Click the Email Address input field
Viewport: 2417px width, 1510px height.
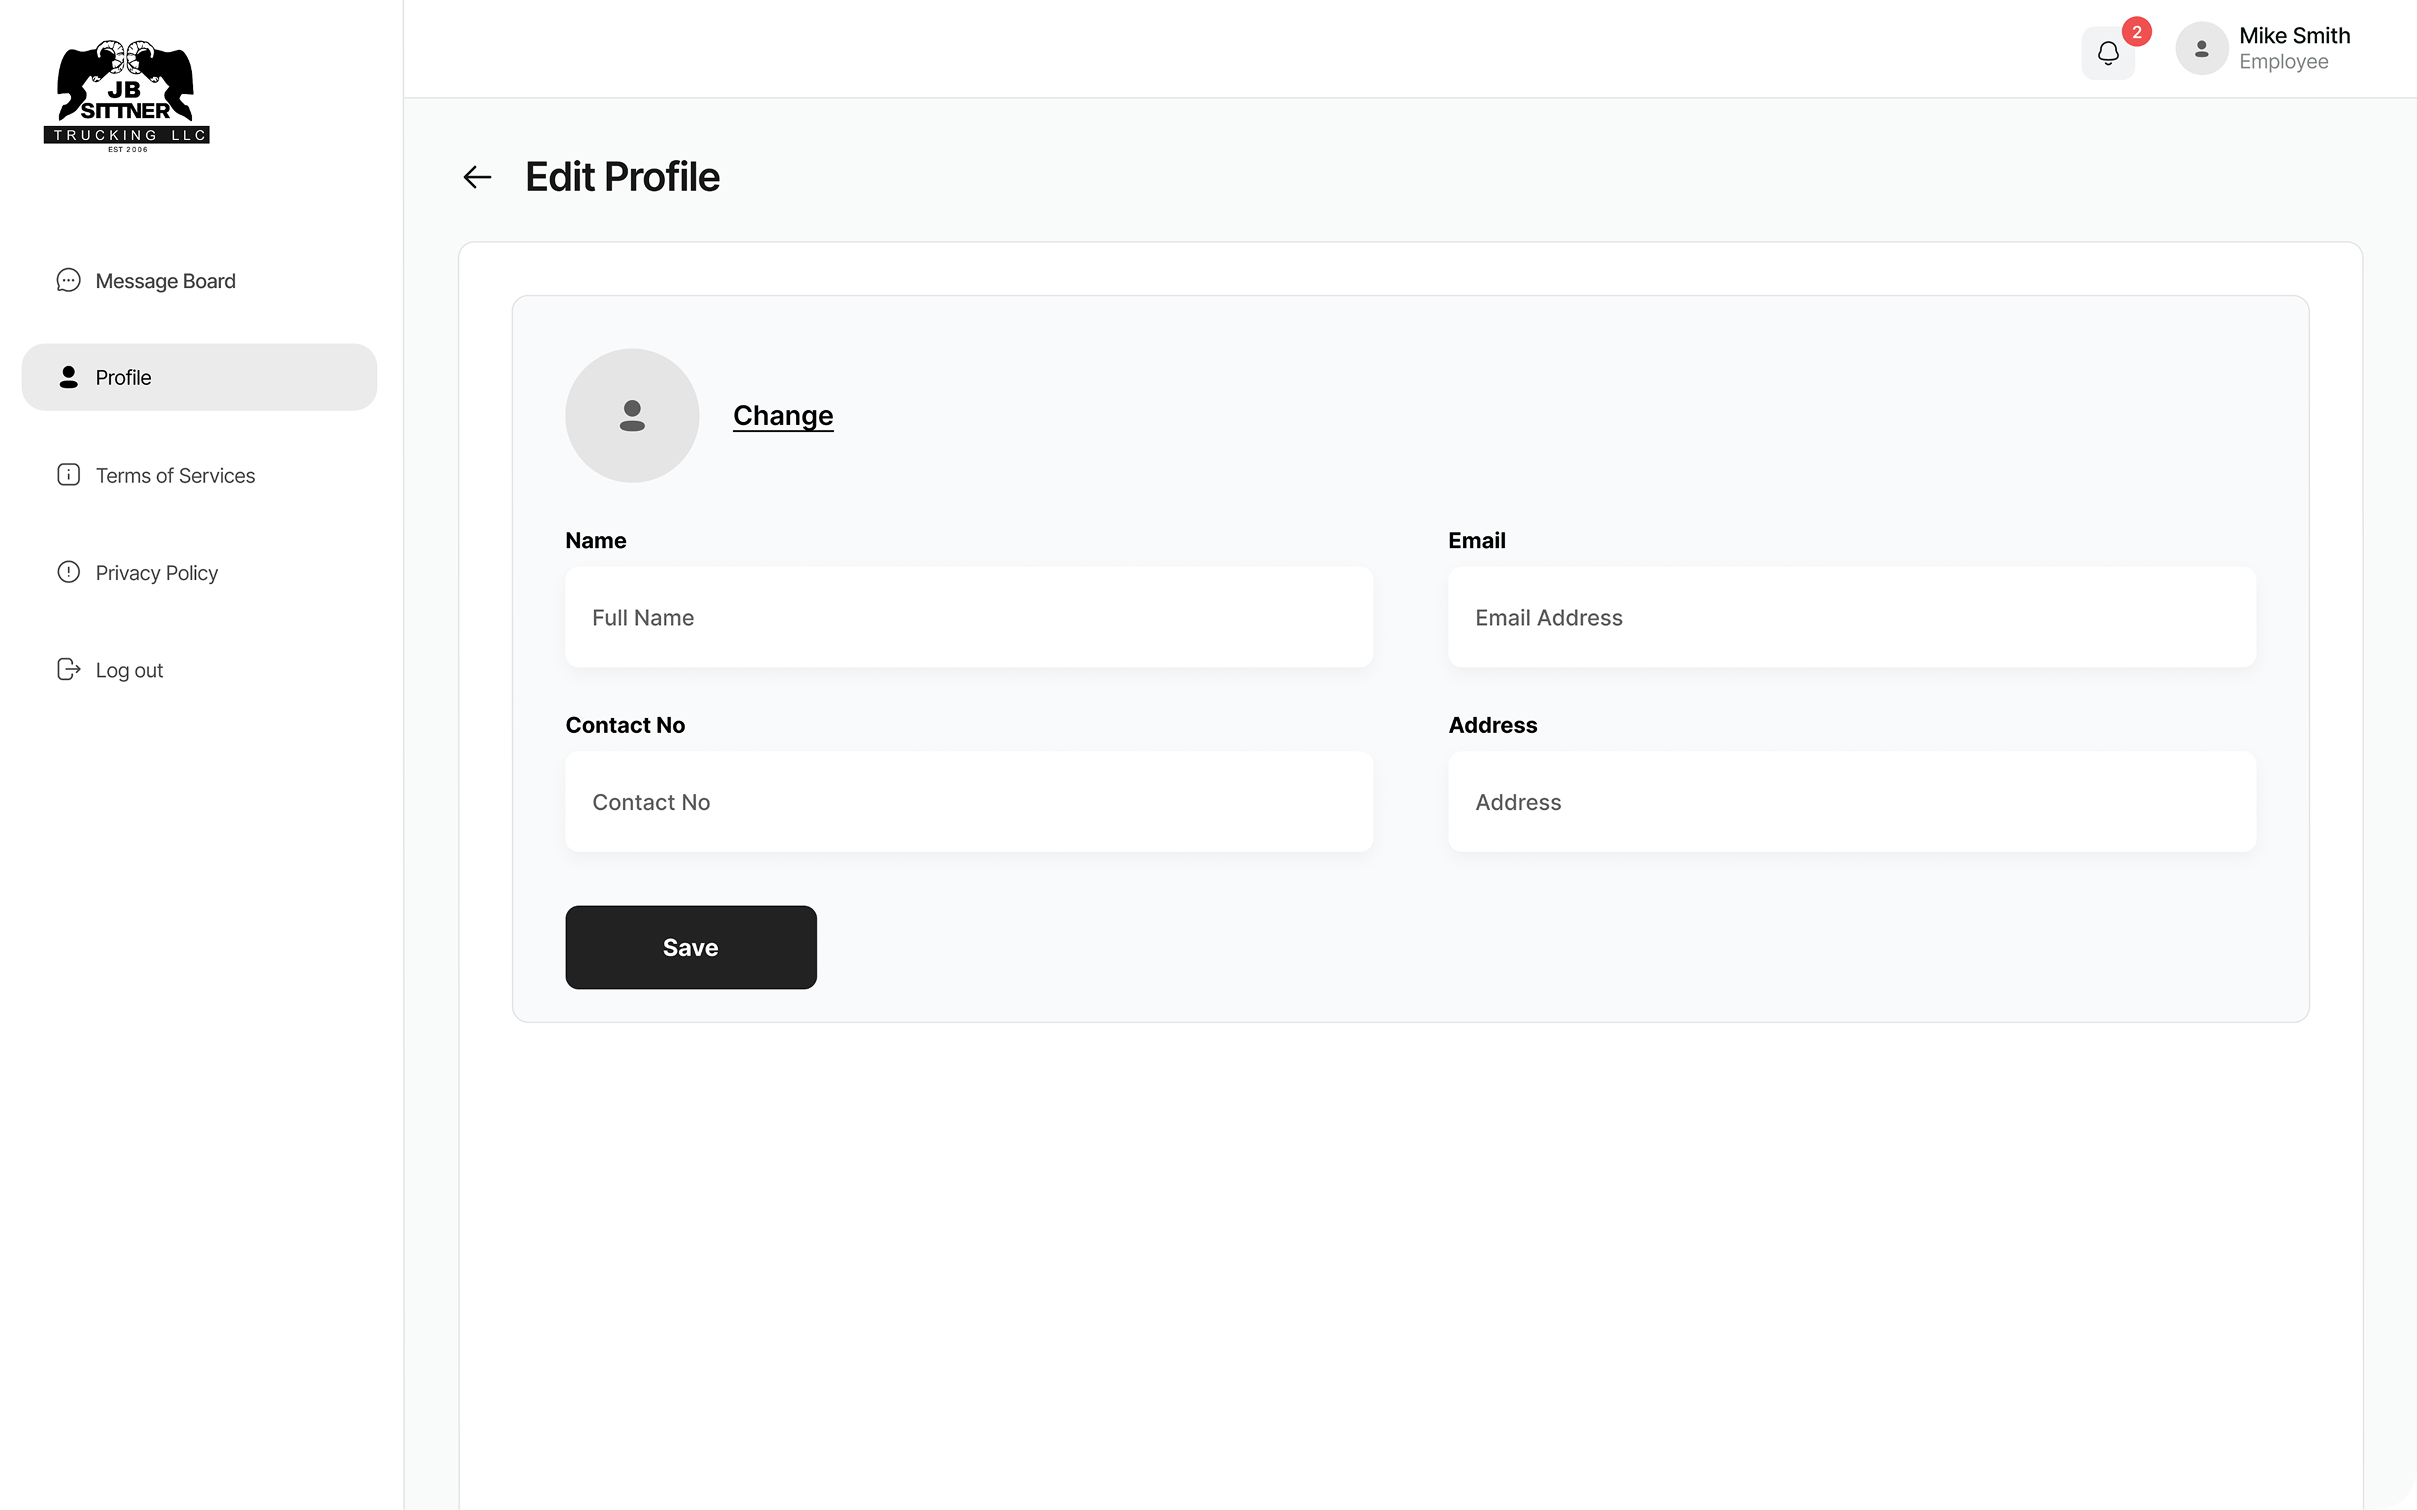pyautogui.click(x=1851, y=617)
